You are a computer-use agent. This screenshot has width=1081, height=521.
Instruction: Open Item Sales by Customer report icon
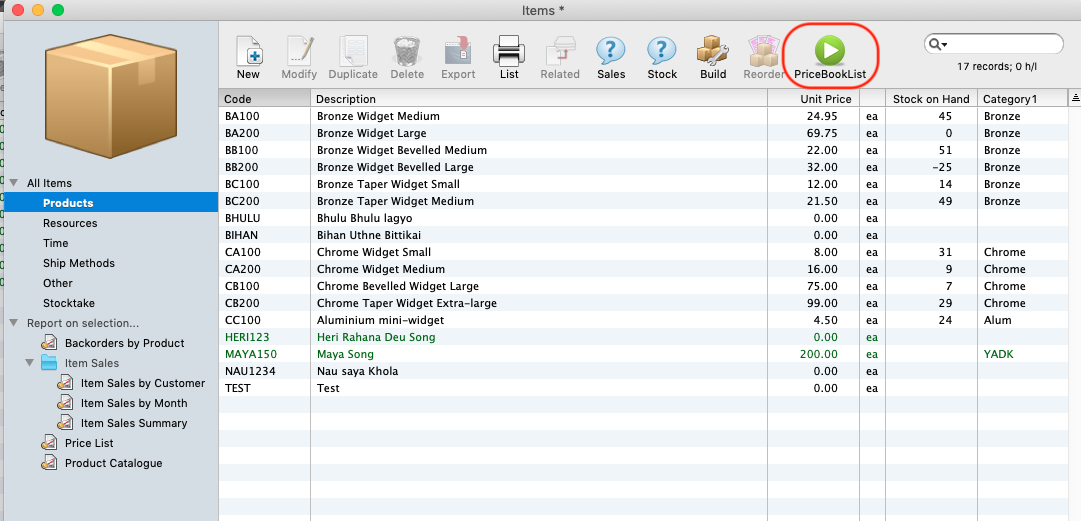click(65, 382)
